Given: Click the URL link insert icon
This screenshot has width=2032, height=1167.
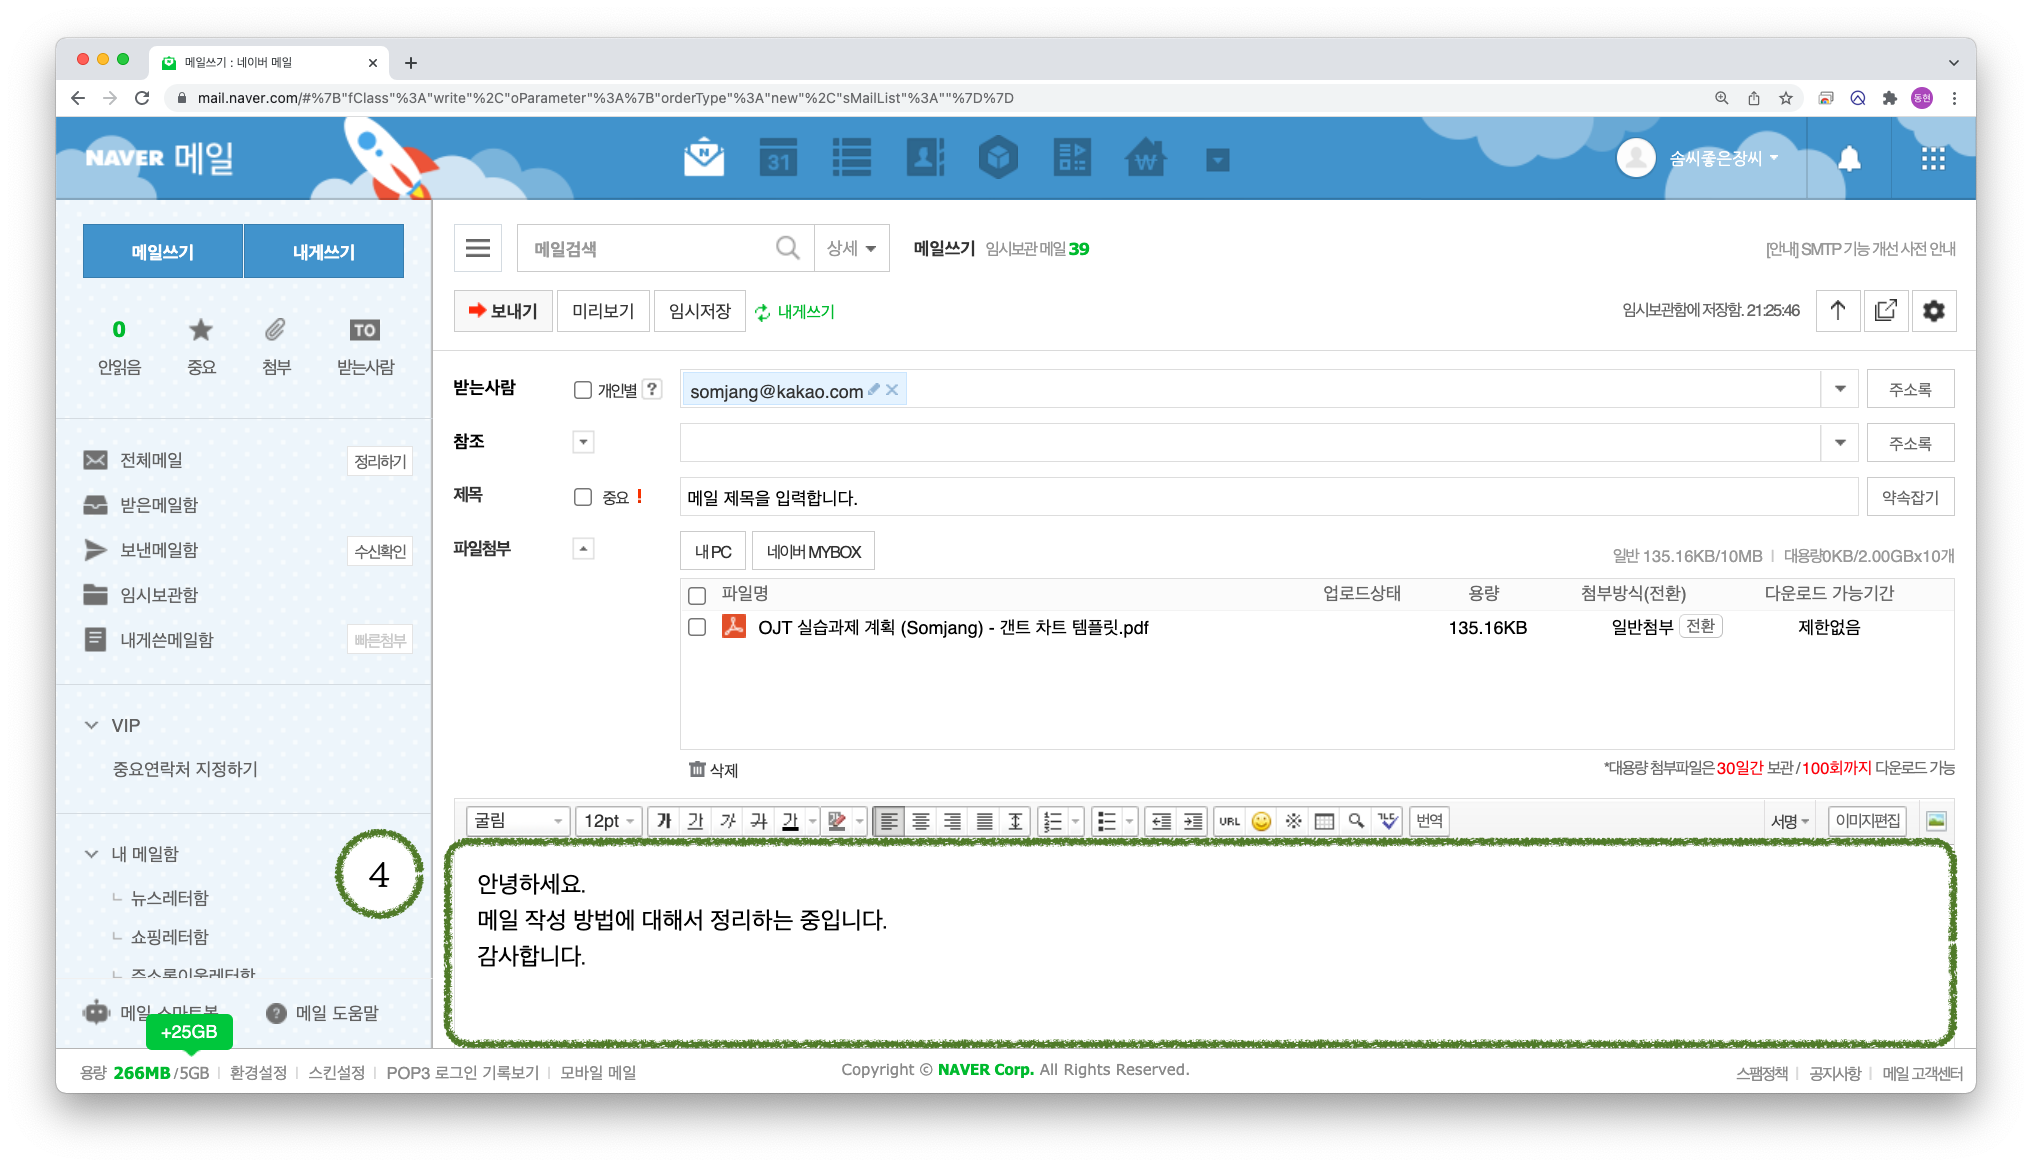Looking at the screenshot, I should (1229, 821).
